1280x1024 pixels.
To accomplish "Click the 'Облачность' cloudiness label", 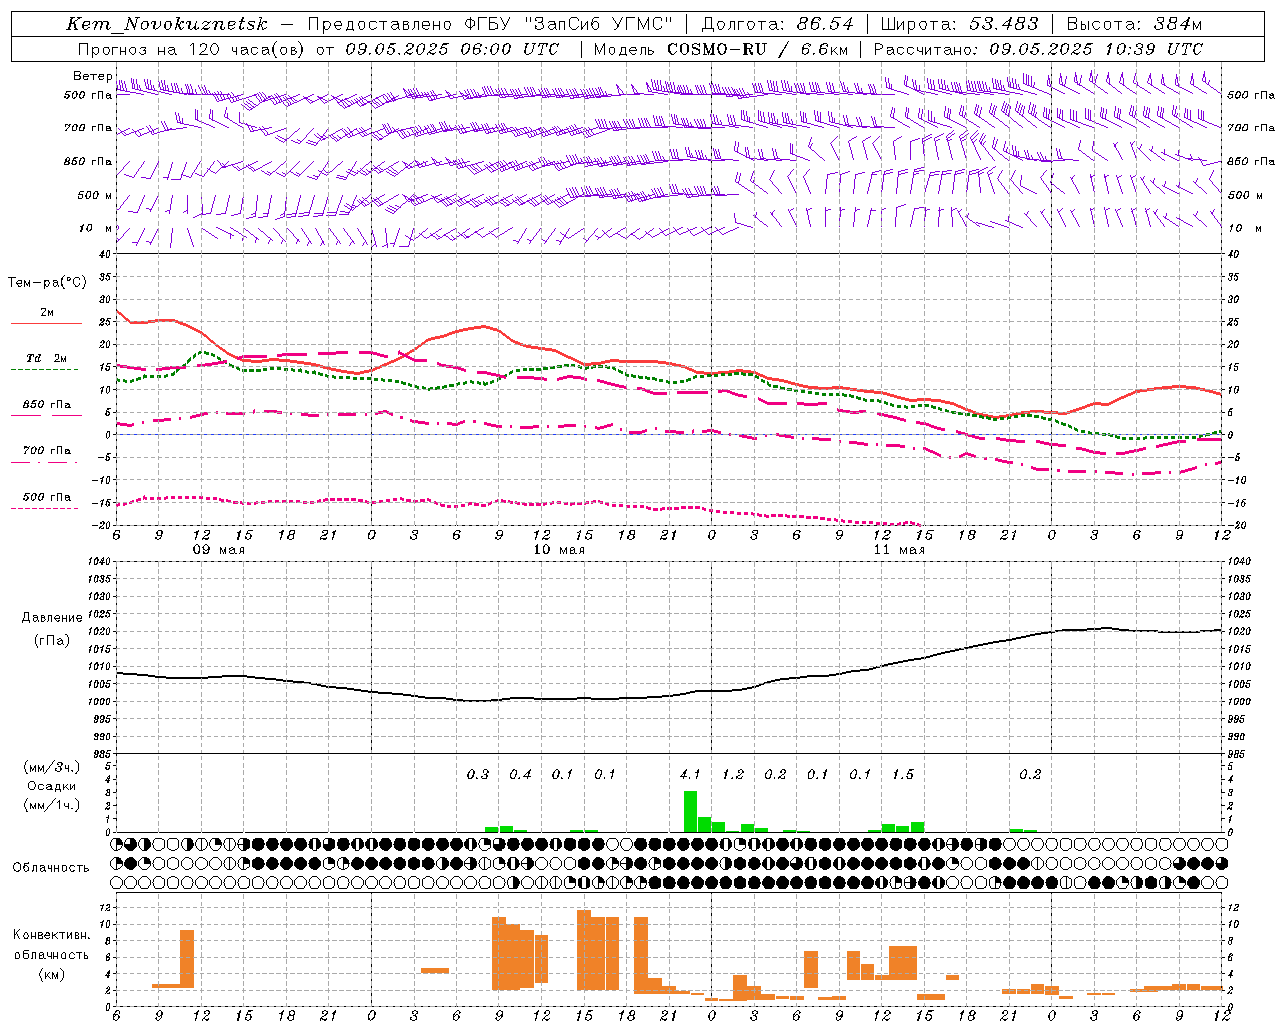I will point(51,868).
